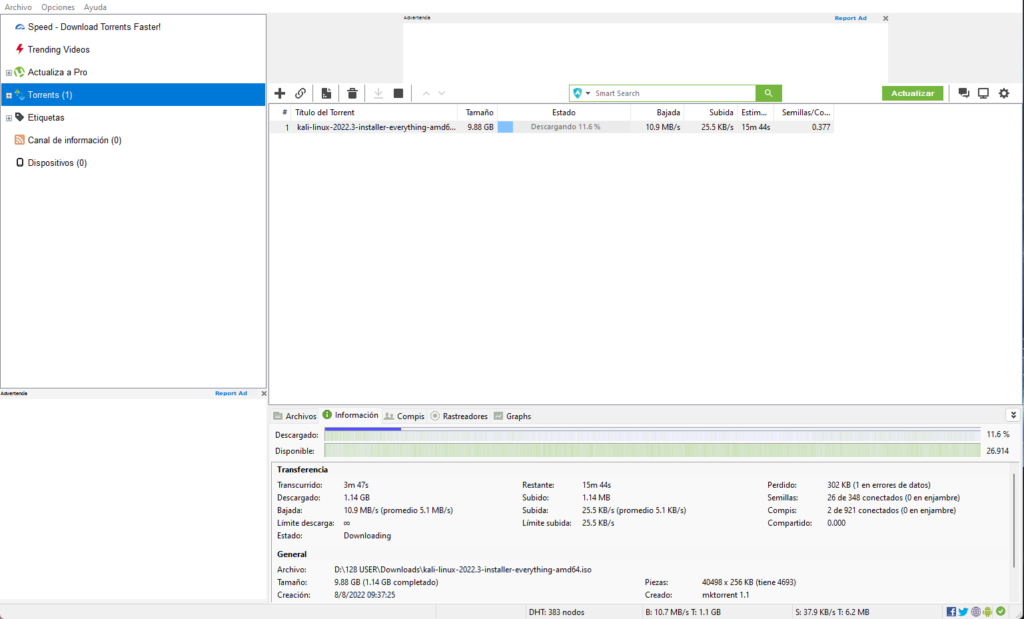Open the search provider shield dropdown
Image resolution: width=1024 pixels, height=619 pixels.
[x=581, y=93]
